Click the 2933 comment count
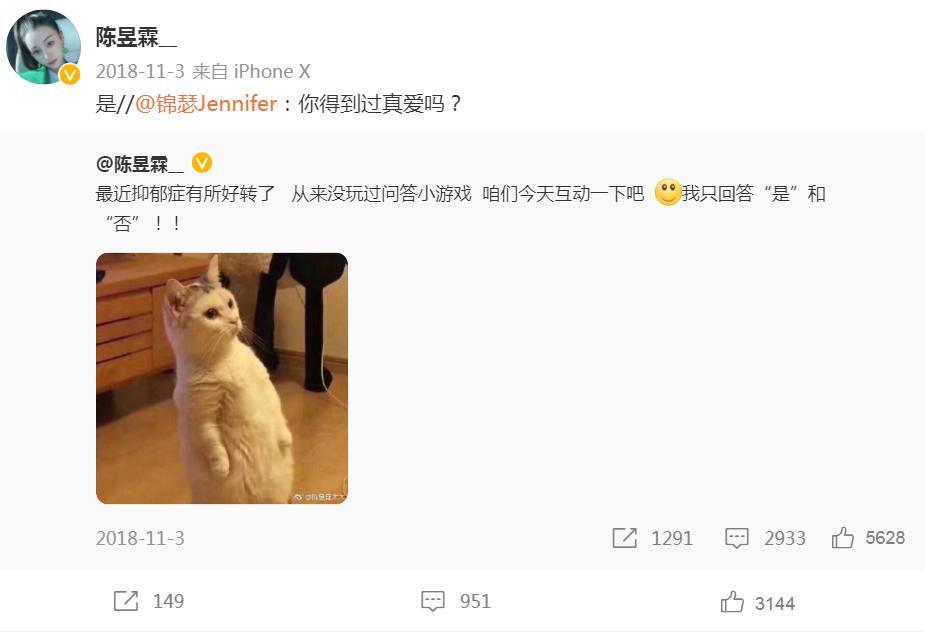This screenshot has height=632, width=925. click(785, 538)
